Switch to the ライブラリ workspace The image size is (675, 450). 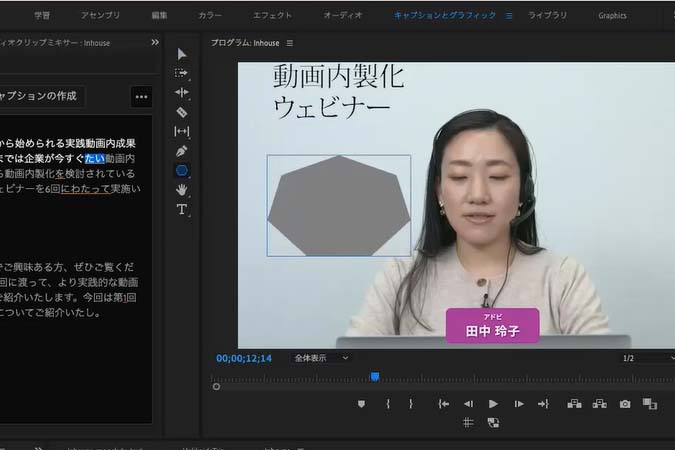[x=547, y=16]
